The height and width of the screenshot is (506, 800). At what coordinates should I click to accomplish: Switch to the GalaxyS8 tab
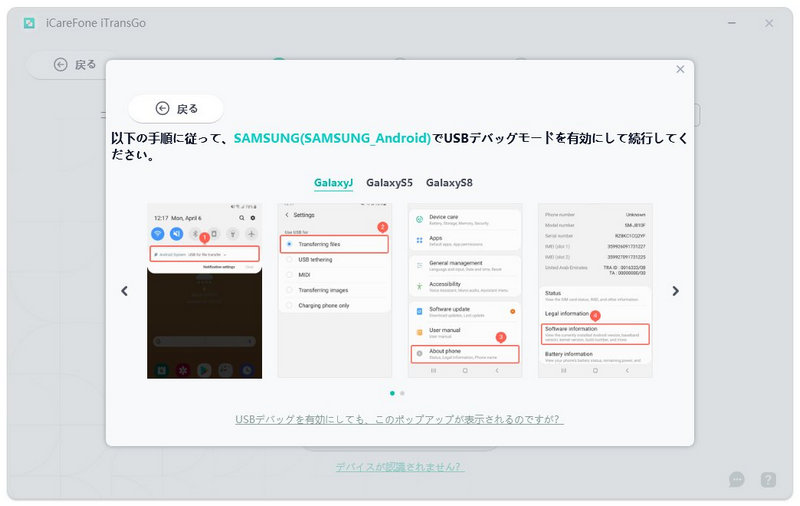[449, 183]
